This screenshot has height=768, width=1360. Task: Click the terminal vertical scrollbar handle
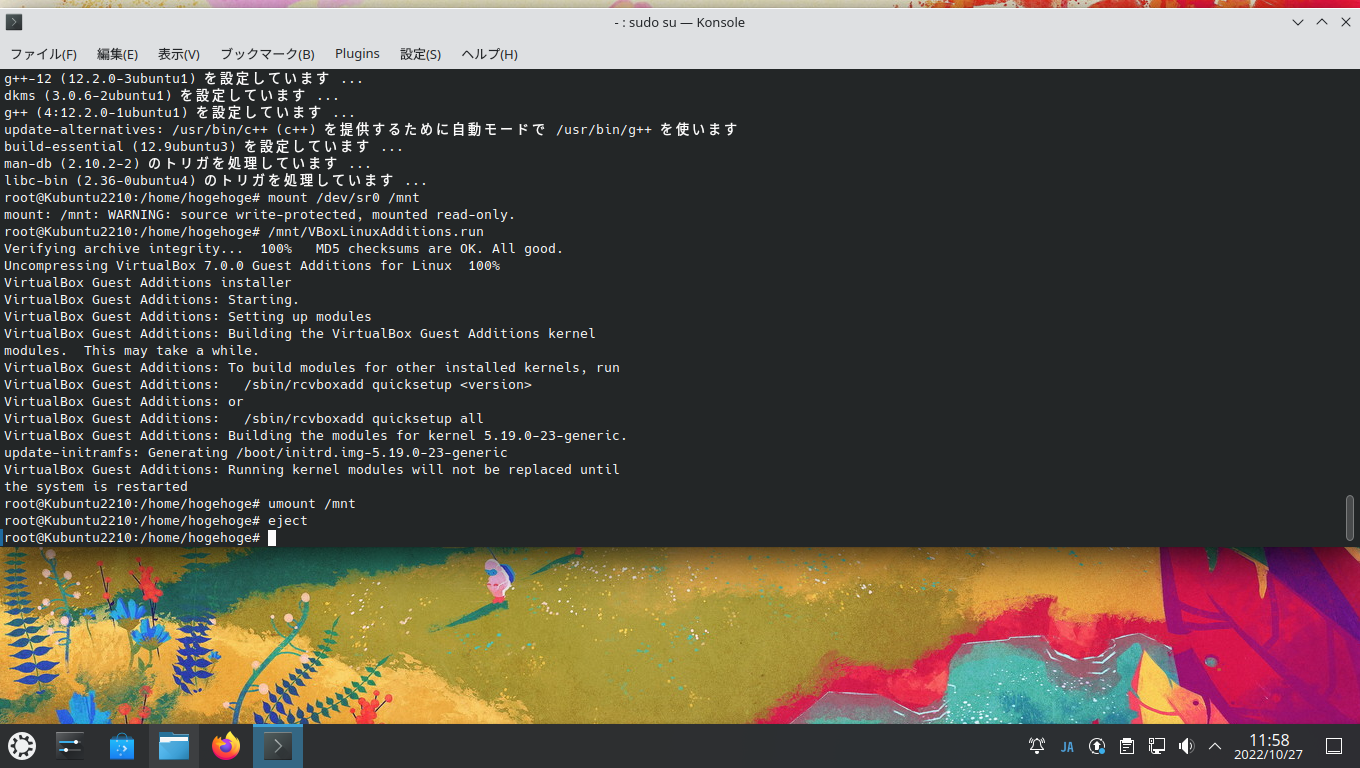point(1350,518)
